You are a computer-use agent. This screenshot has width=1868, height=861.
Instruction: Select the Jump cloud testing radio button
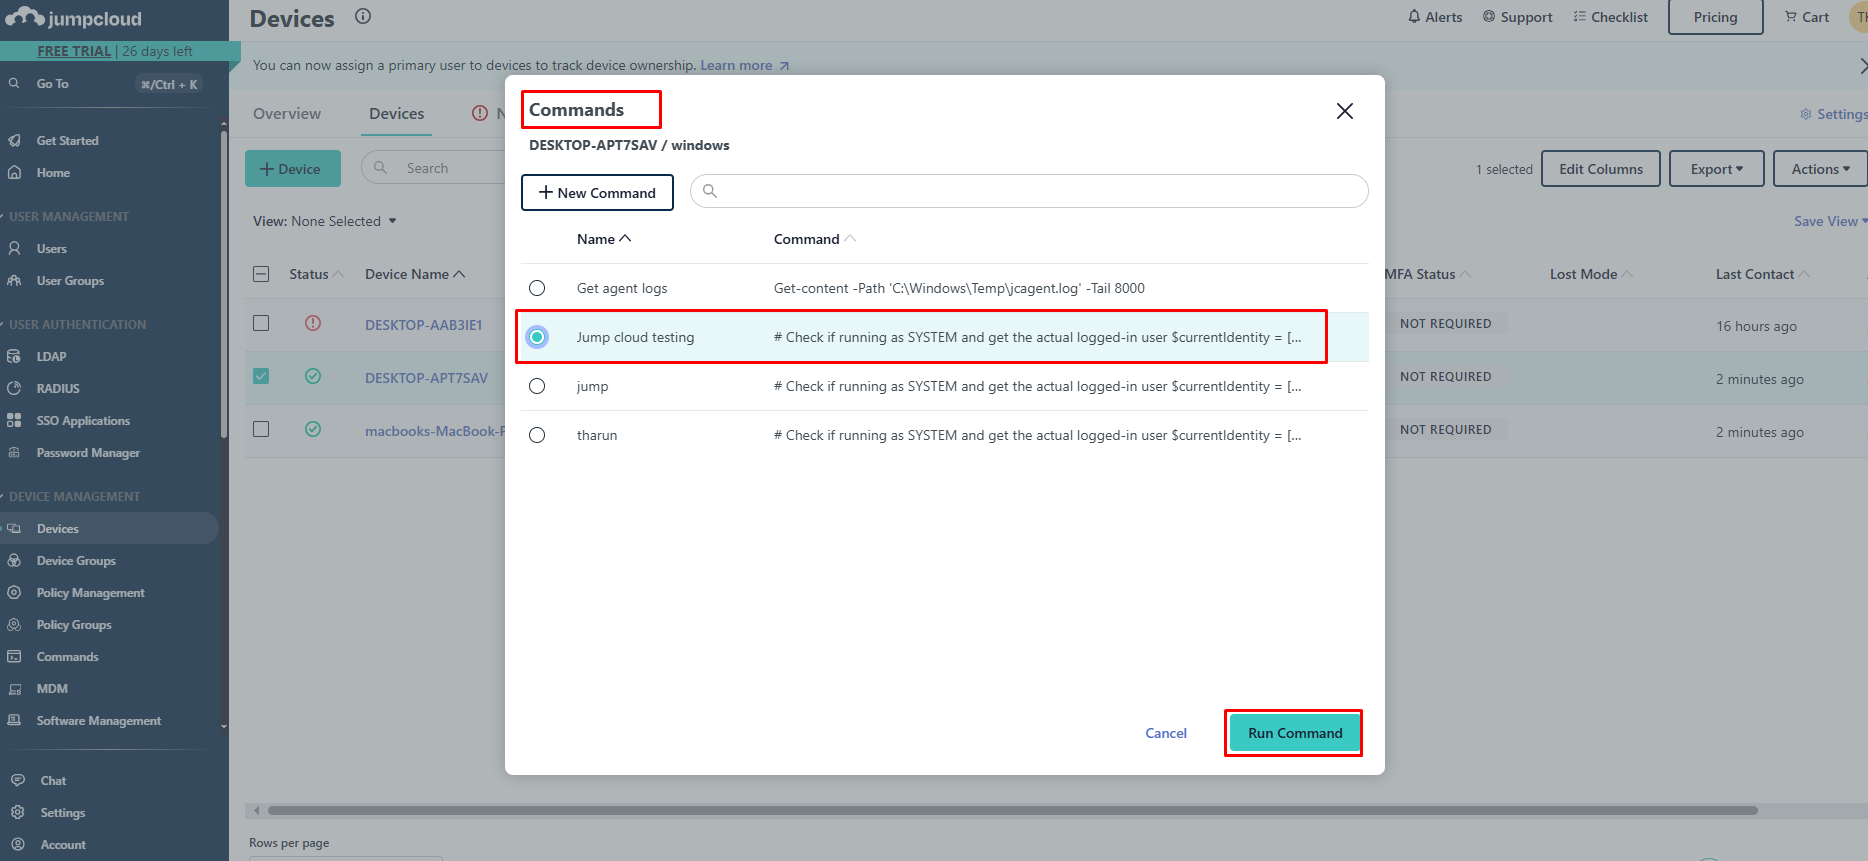pos(537,337)
